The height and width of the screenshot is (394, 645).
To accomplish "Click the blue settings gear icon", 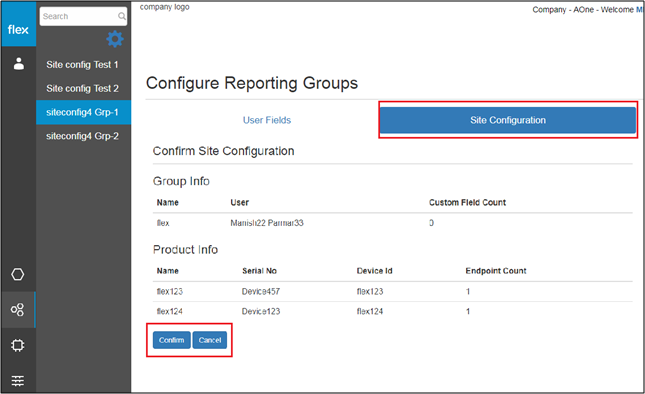I will click(x=115, y=39).
